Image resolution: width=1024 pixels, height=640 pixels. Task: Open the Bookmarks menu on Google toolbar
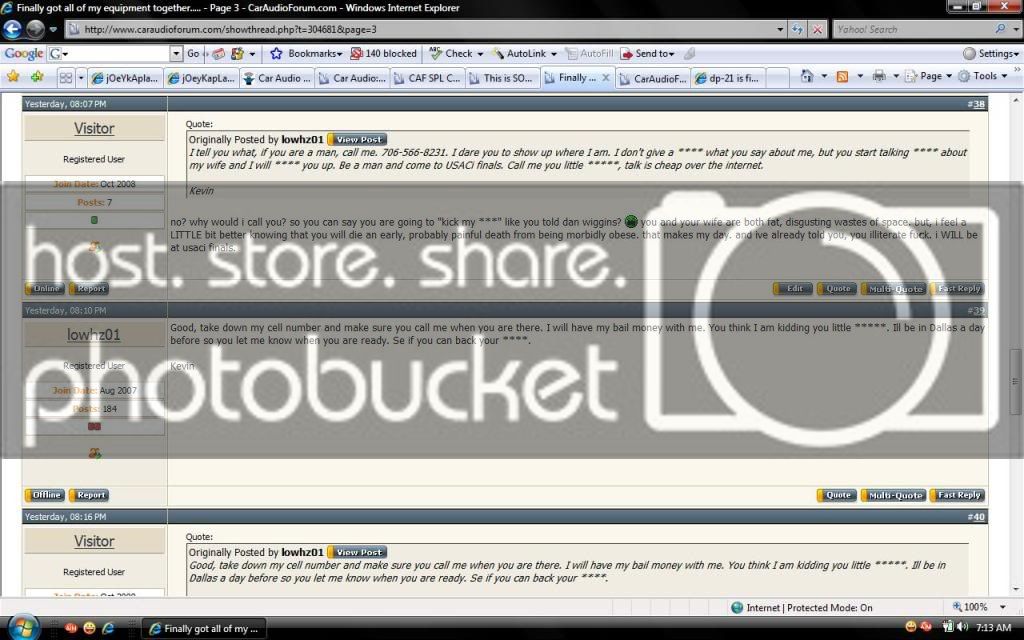click(306, 54)
